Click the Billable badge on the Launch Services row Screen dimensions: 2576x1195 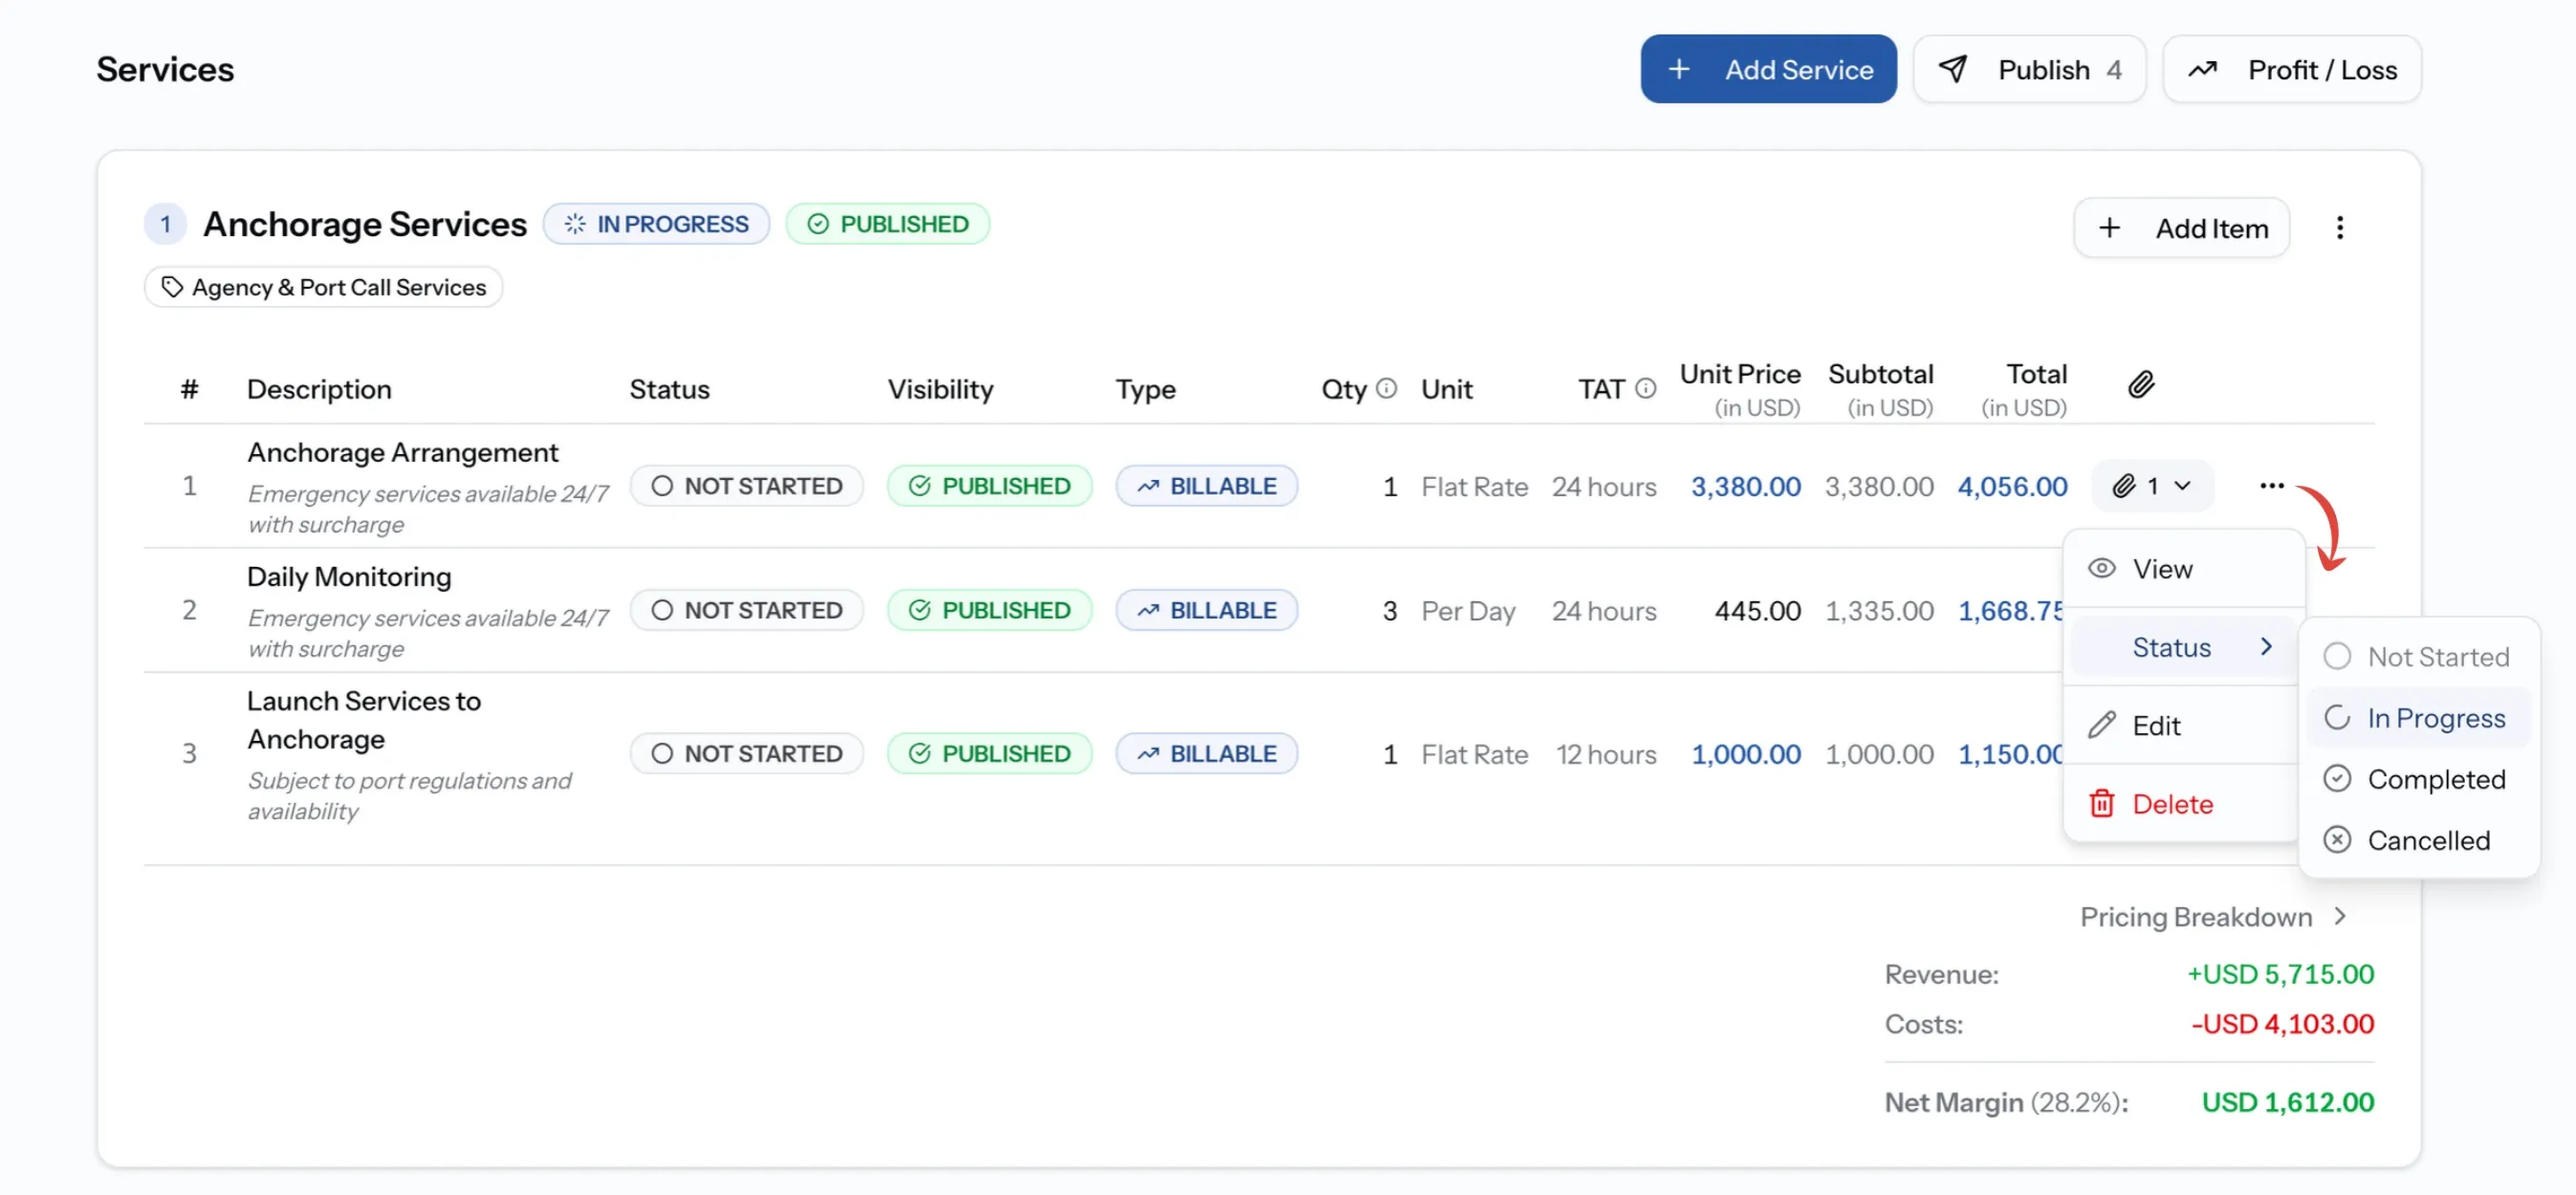coord(1206,754)
